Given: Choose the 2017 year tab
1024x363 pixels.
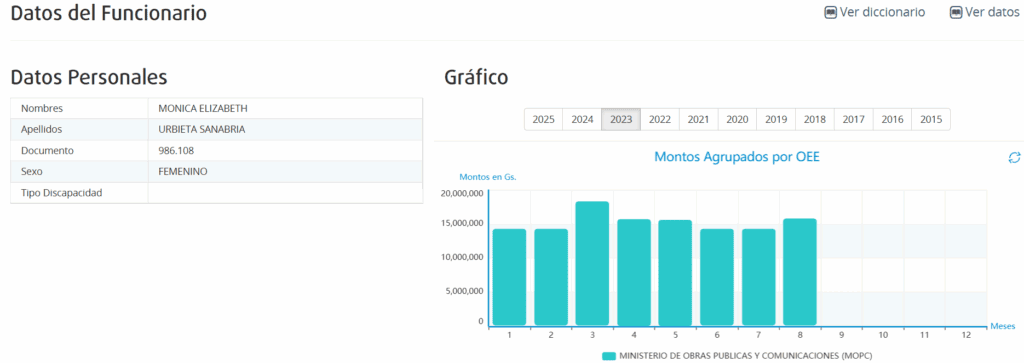Looking at the screenshot, I should click(x=854, y=119).
